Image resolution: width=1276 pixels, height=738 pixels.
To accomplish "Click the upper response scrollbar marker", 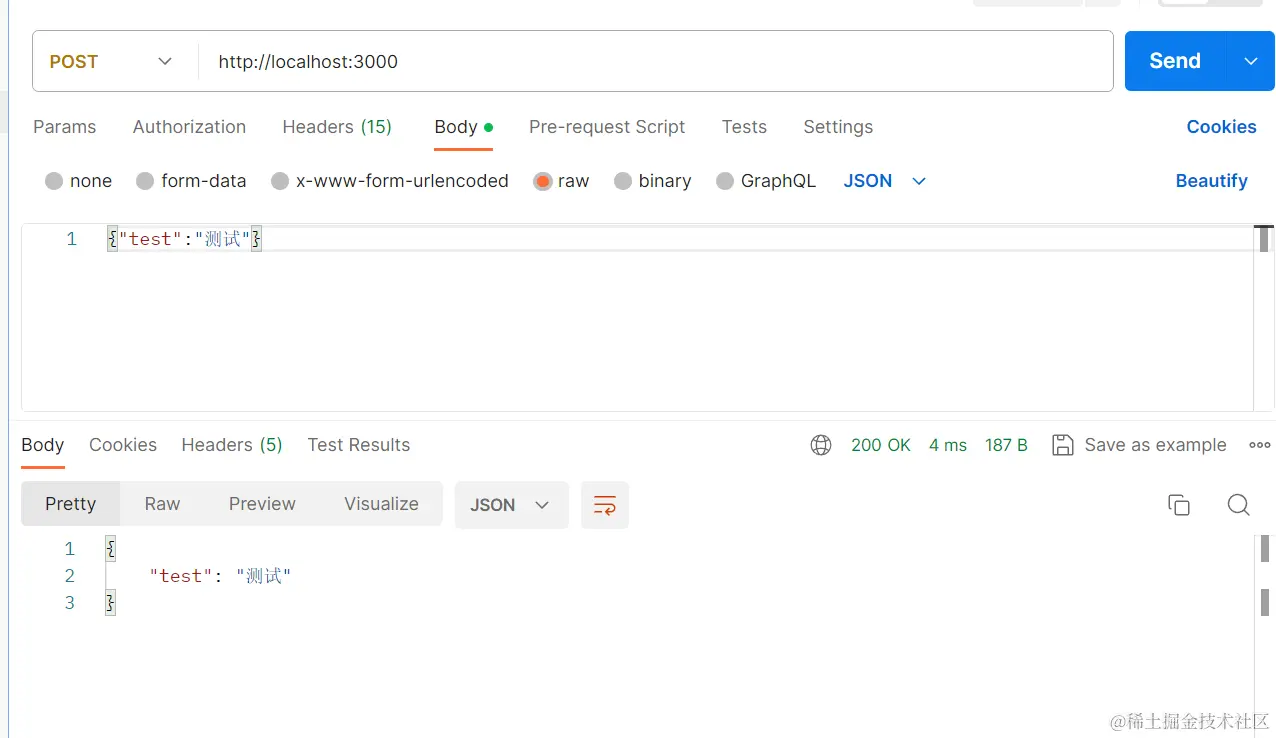I will point(1265,549).
